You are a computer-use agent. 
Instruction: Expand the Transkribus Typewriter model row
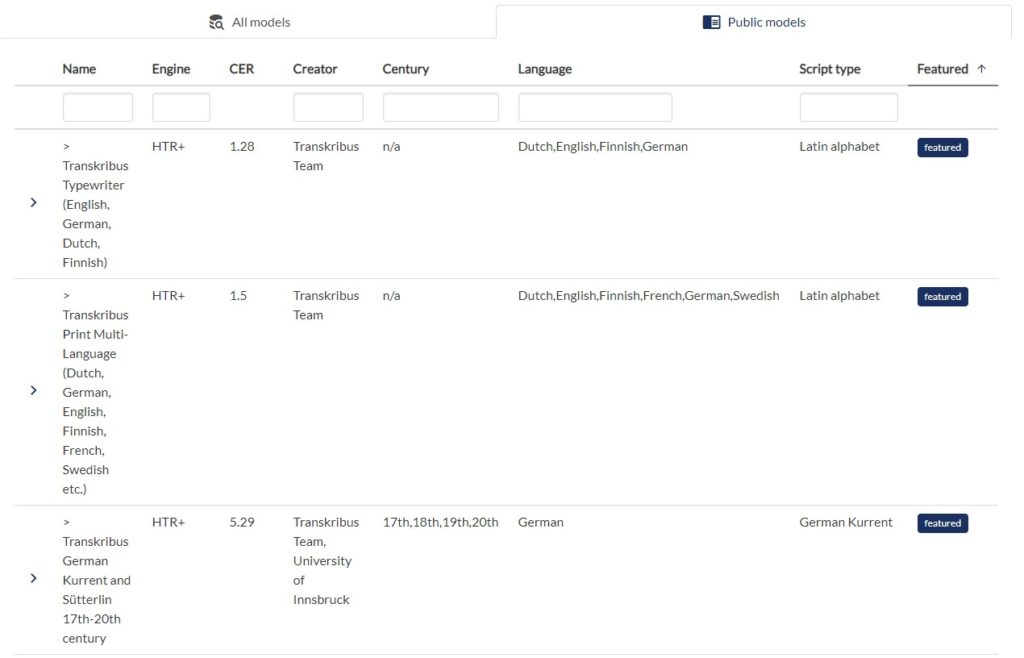[33, 203]
